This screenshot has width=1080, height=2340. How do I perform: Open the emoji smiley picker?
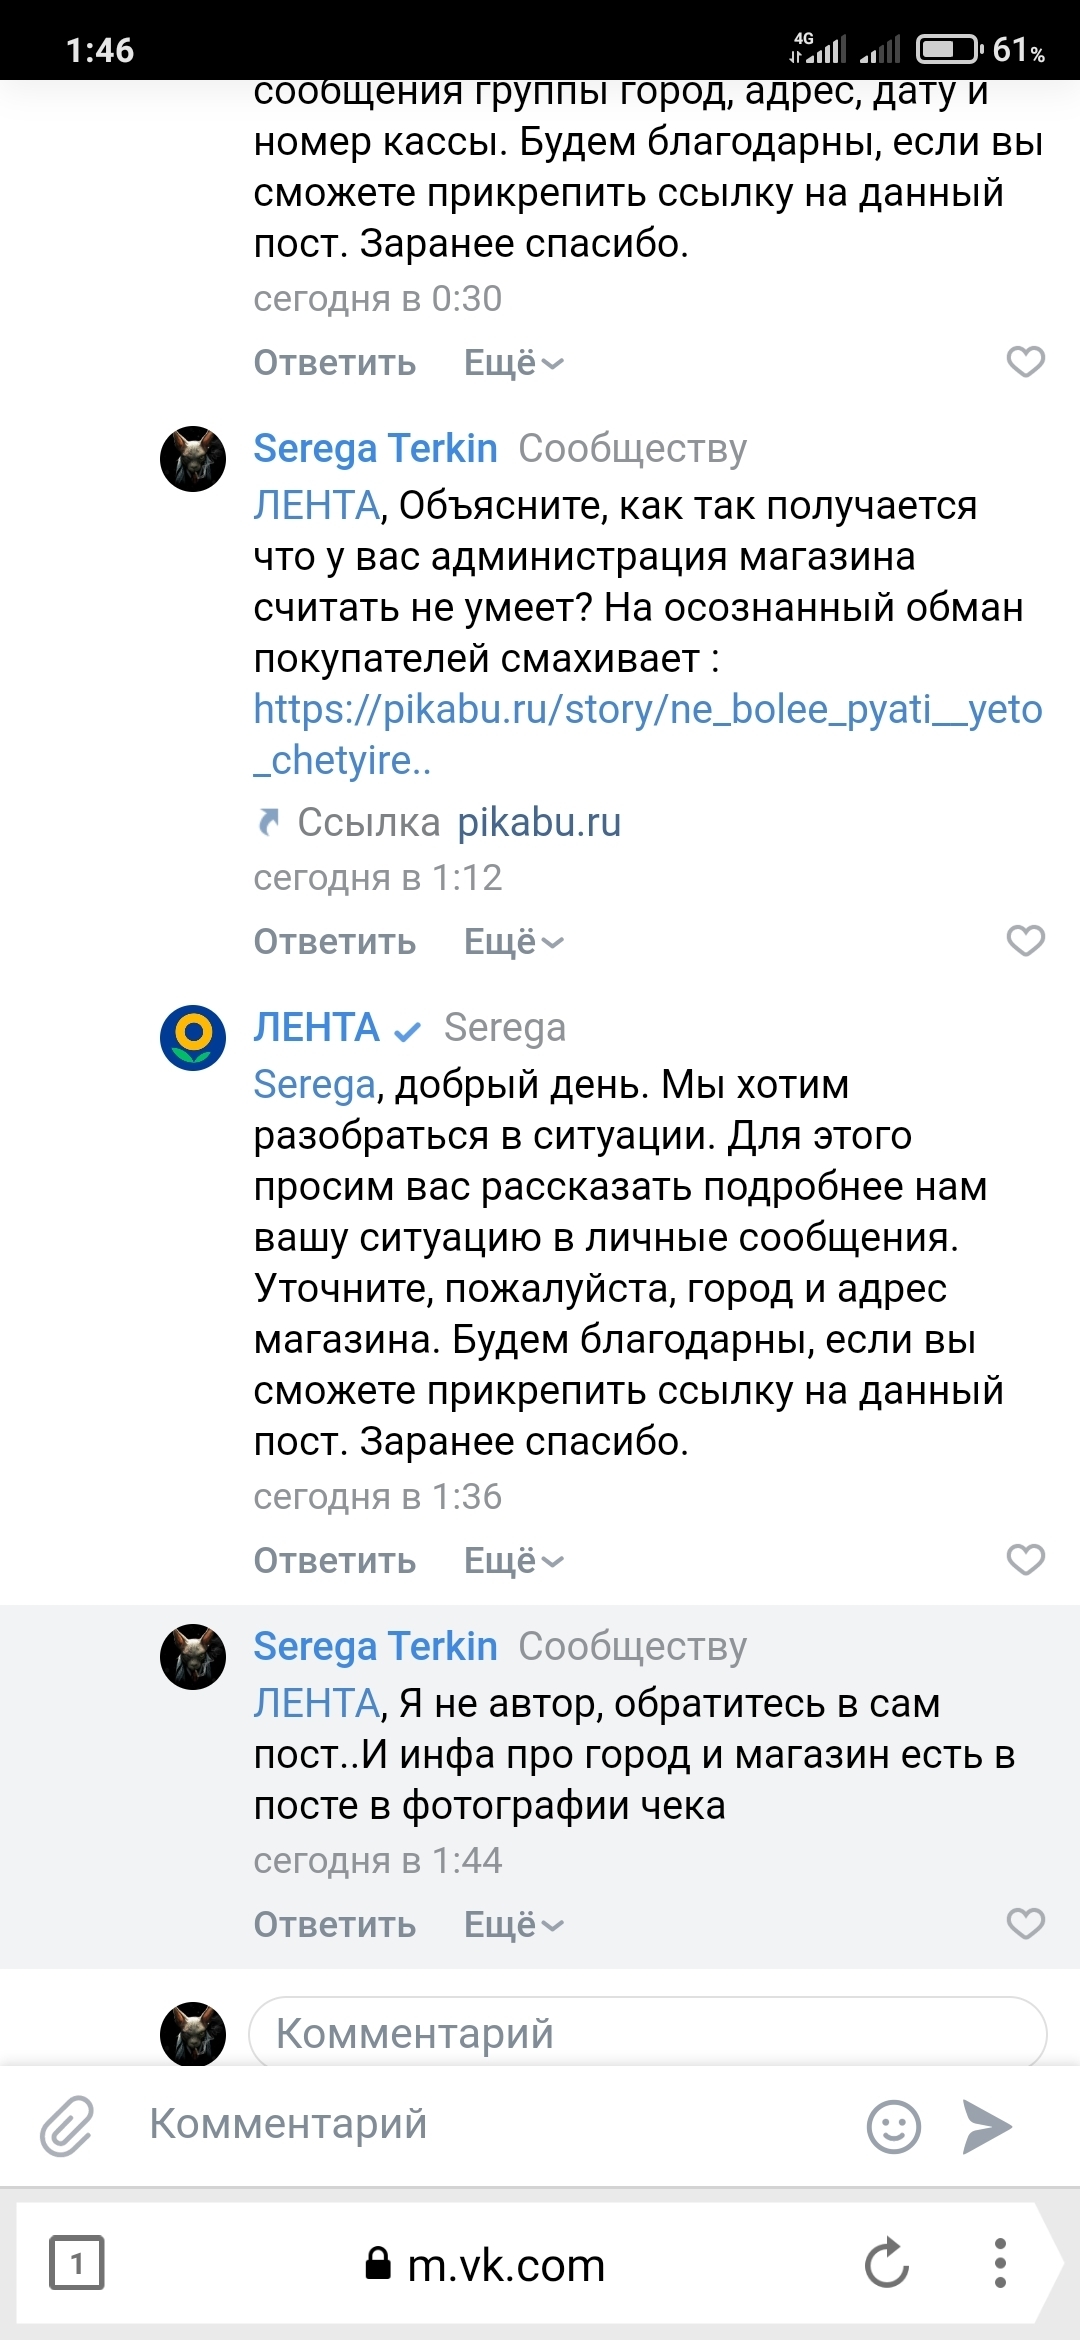pyautogui.click(x=893, y=2126)
